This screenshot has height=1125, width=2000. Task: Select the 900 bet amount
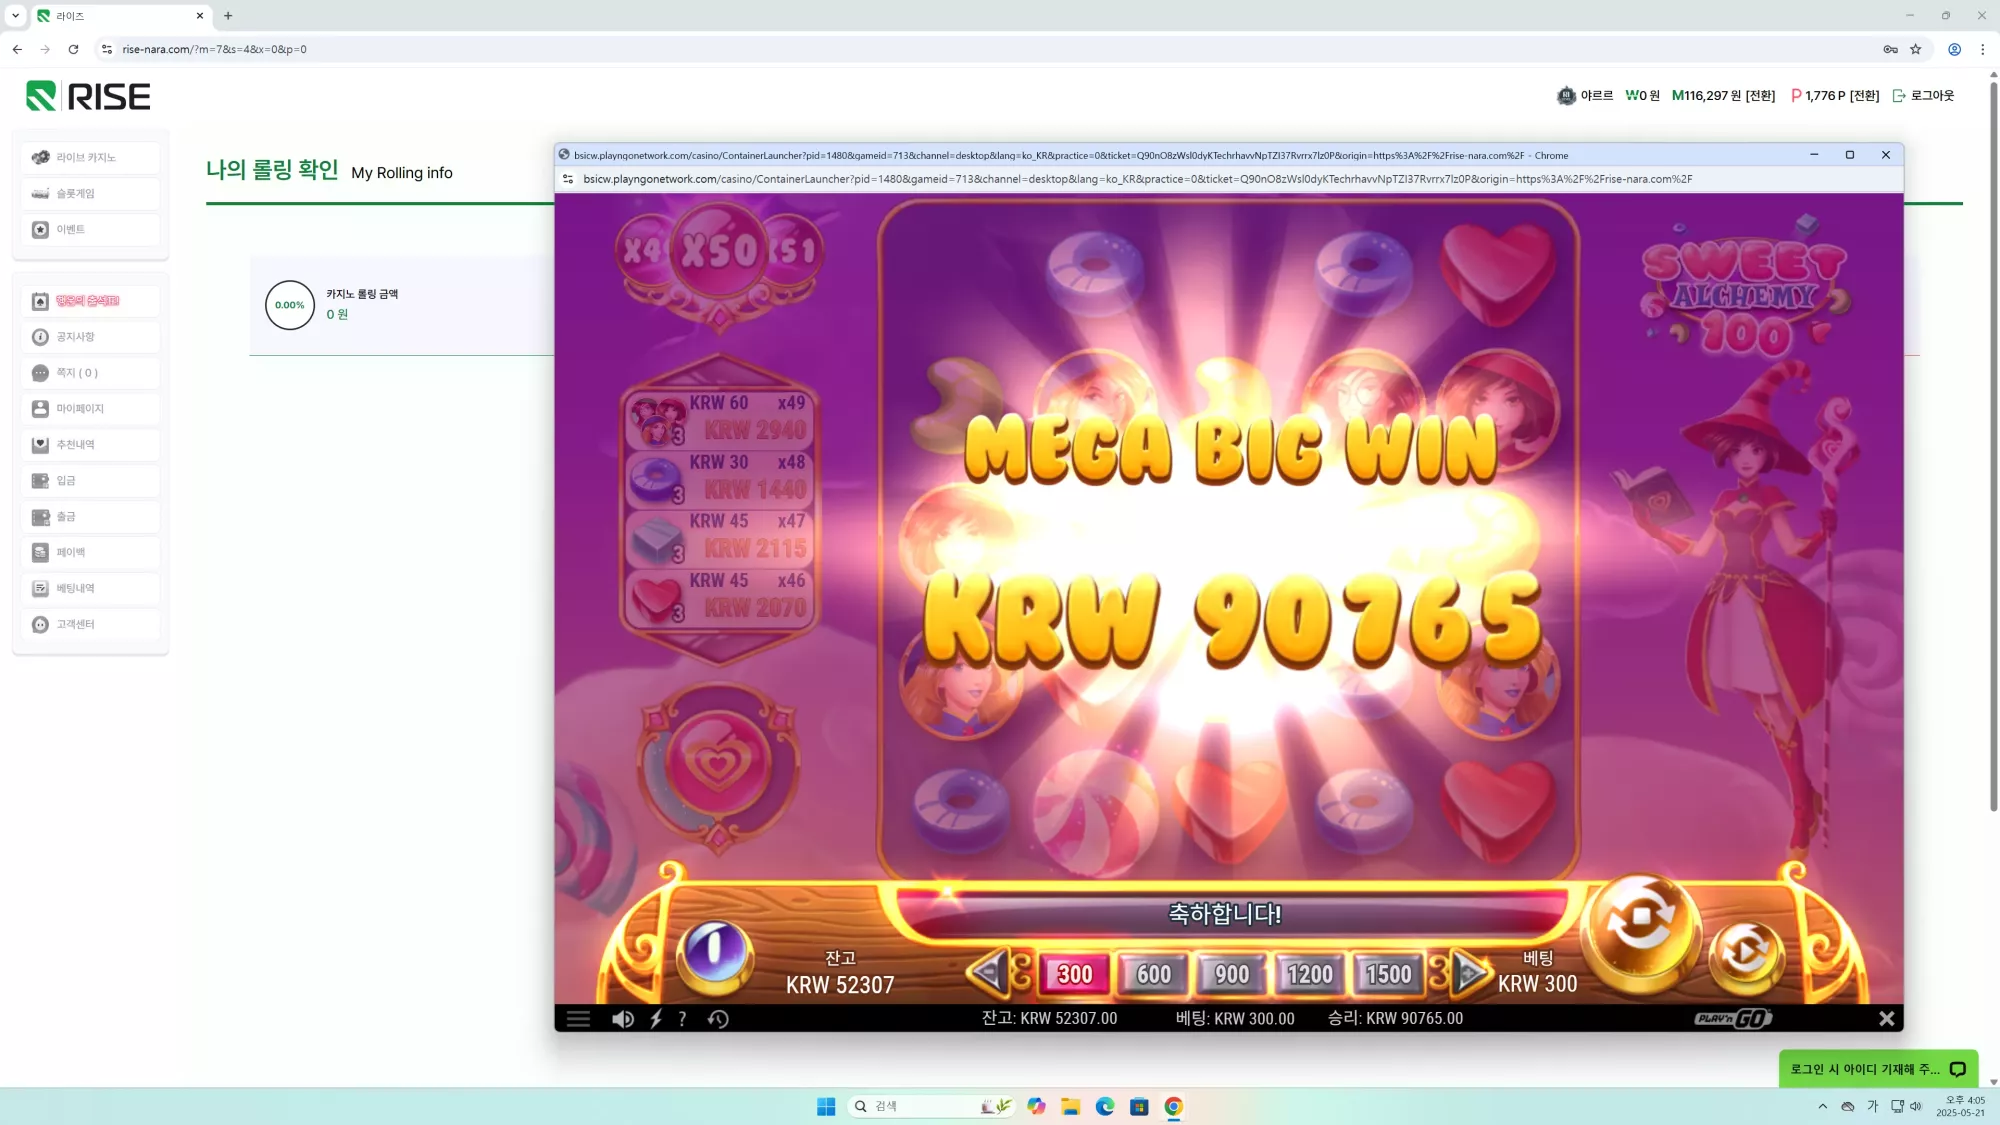coord(1231,973)
